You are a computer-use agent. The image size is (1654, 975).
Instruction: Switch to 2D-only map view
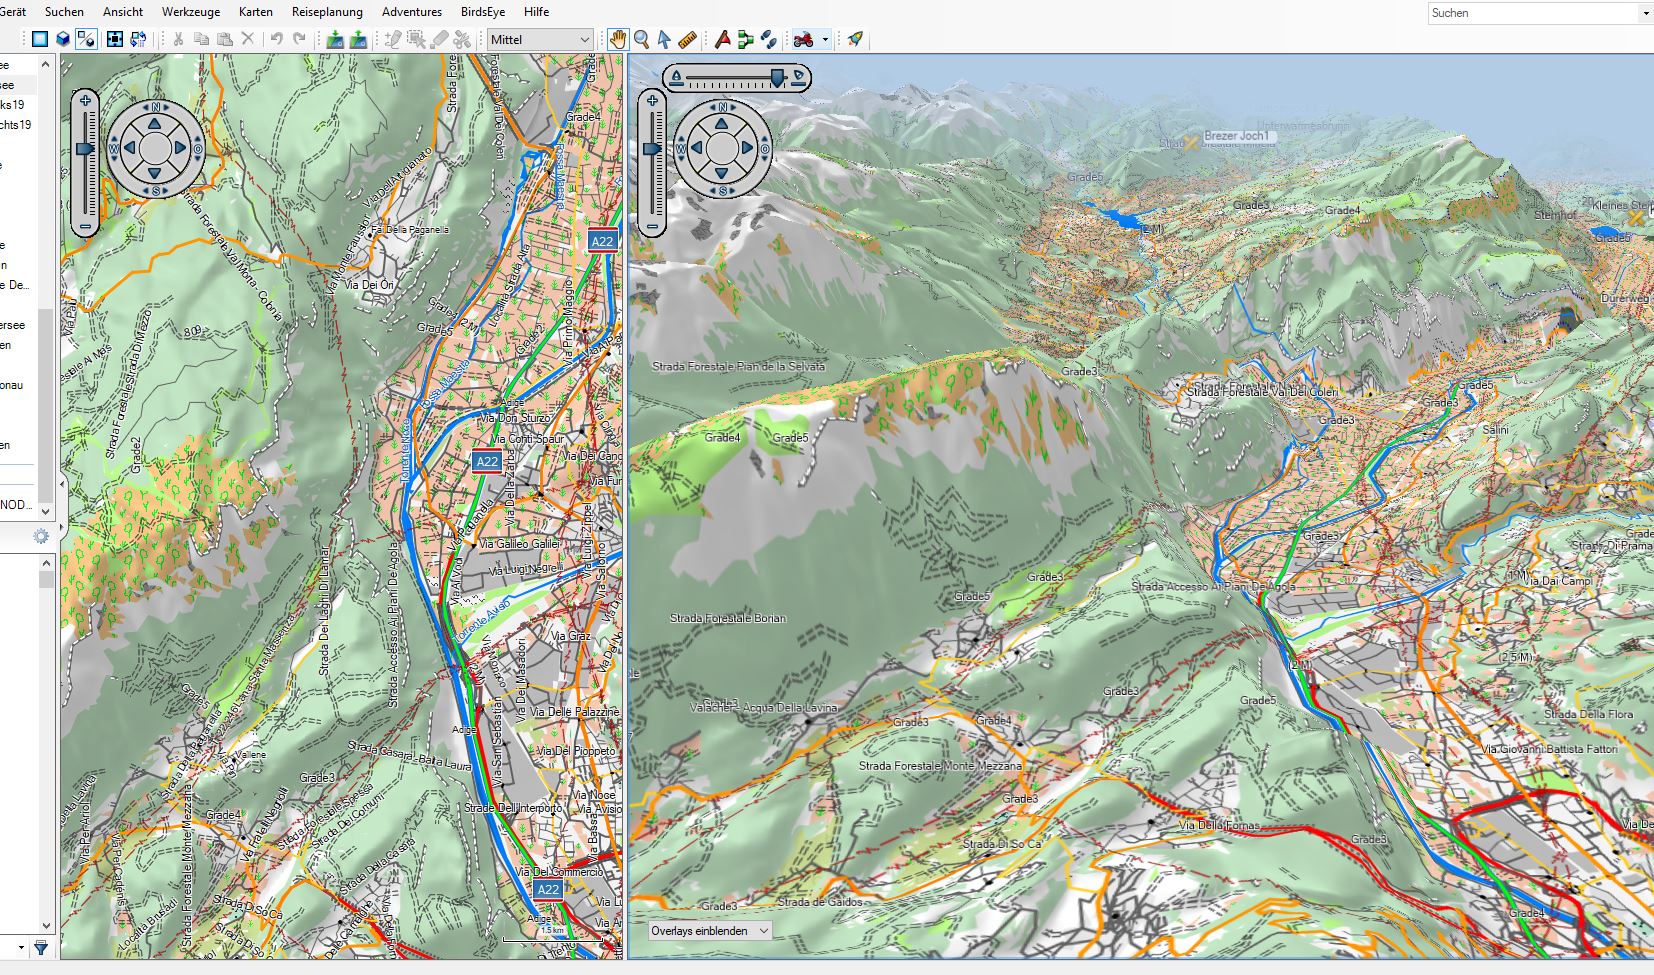(x=40, y=40)
